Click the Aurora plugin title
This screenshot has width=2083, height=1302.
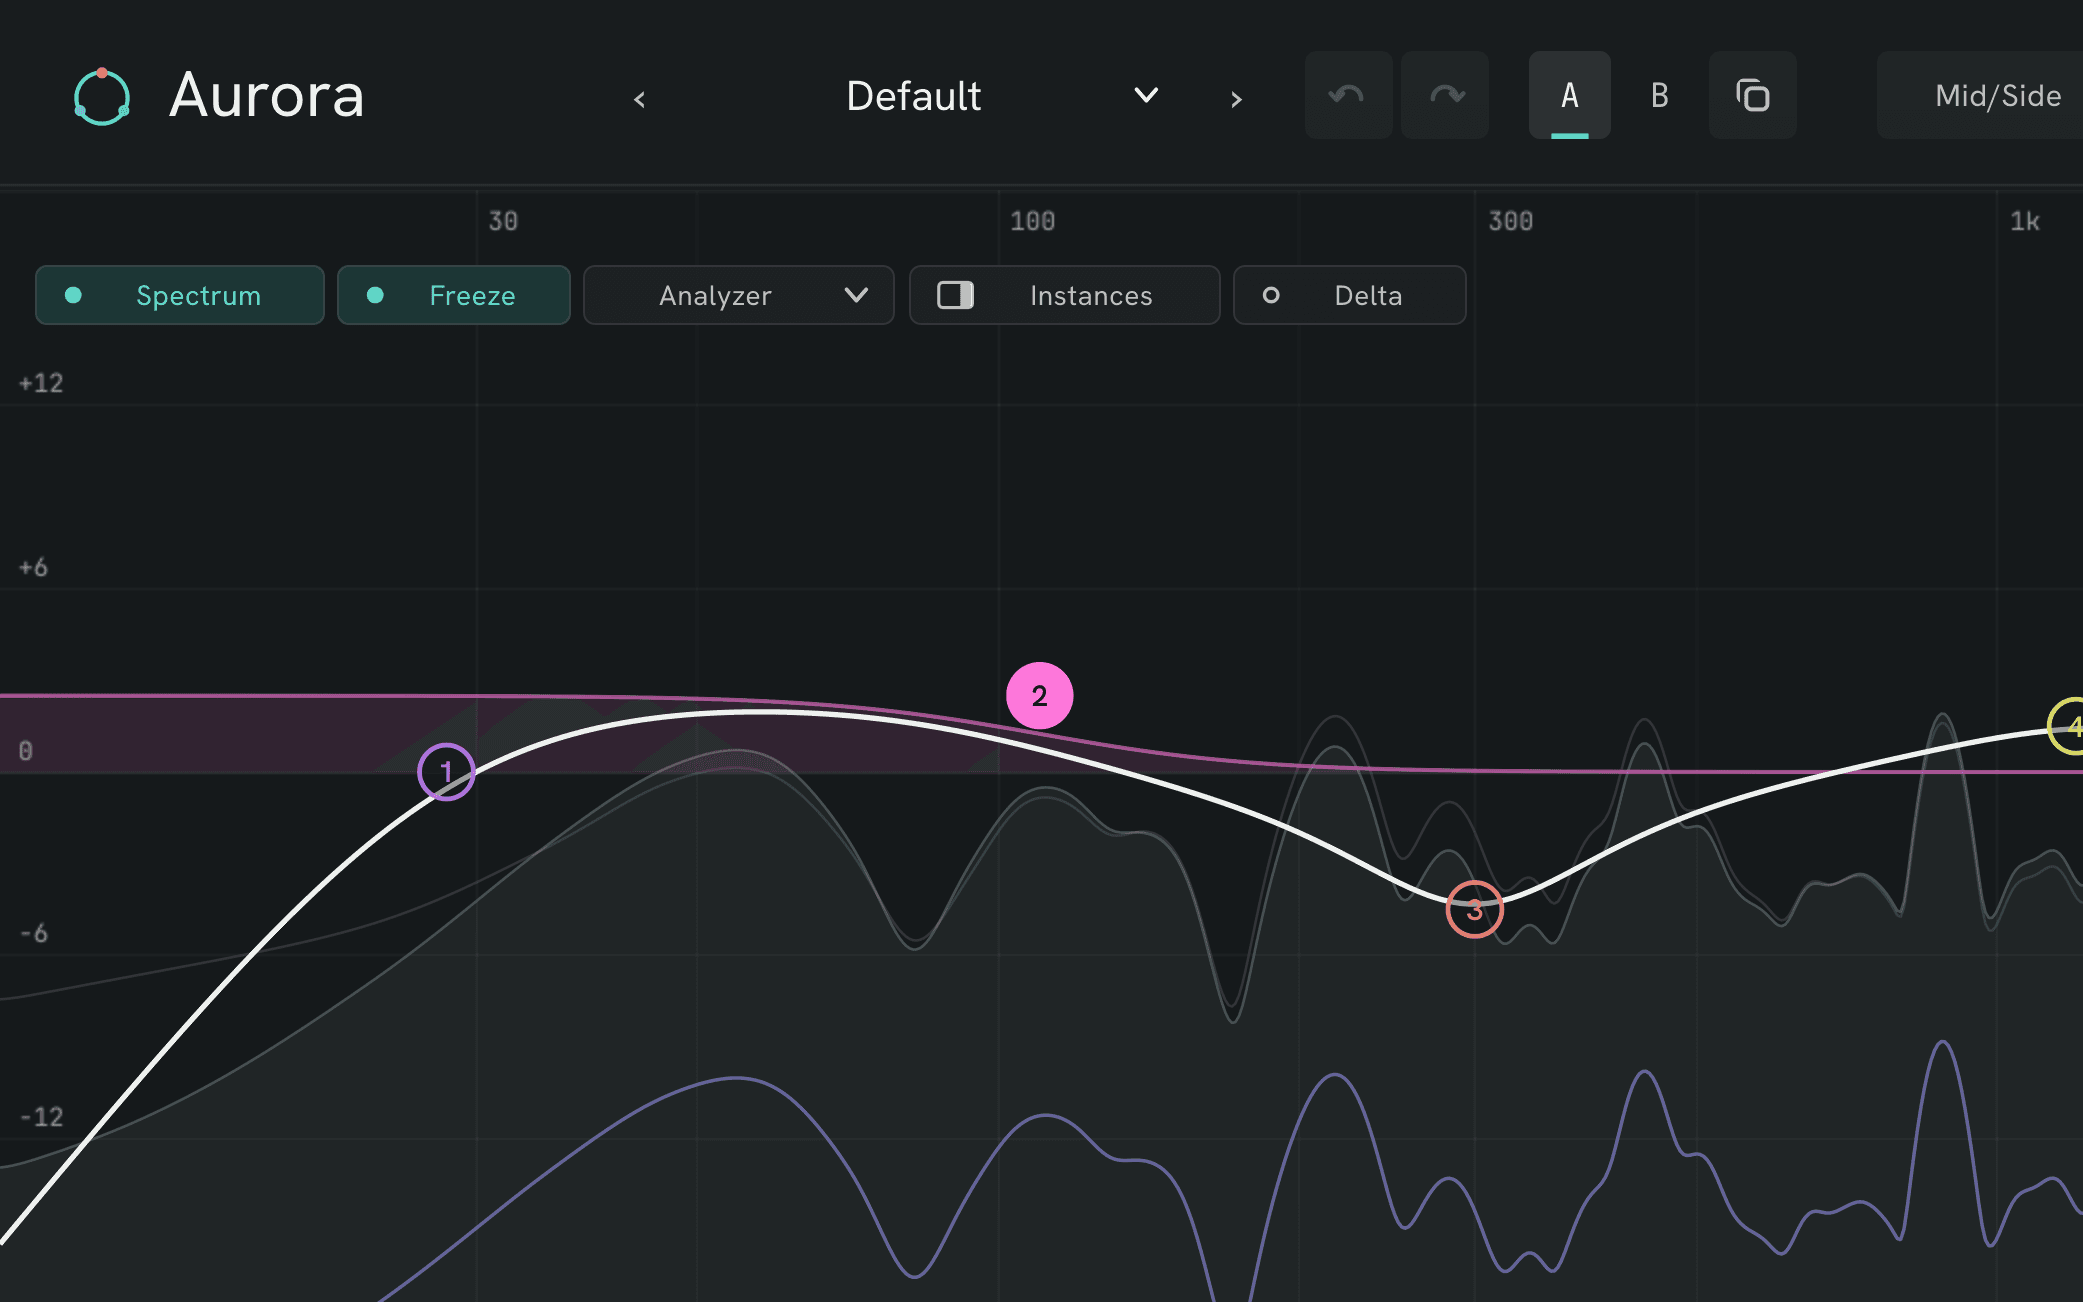267,96
